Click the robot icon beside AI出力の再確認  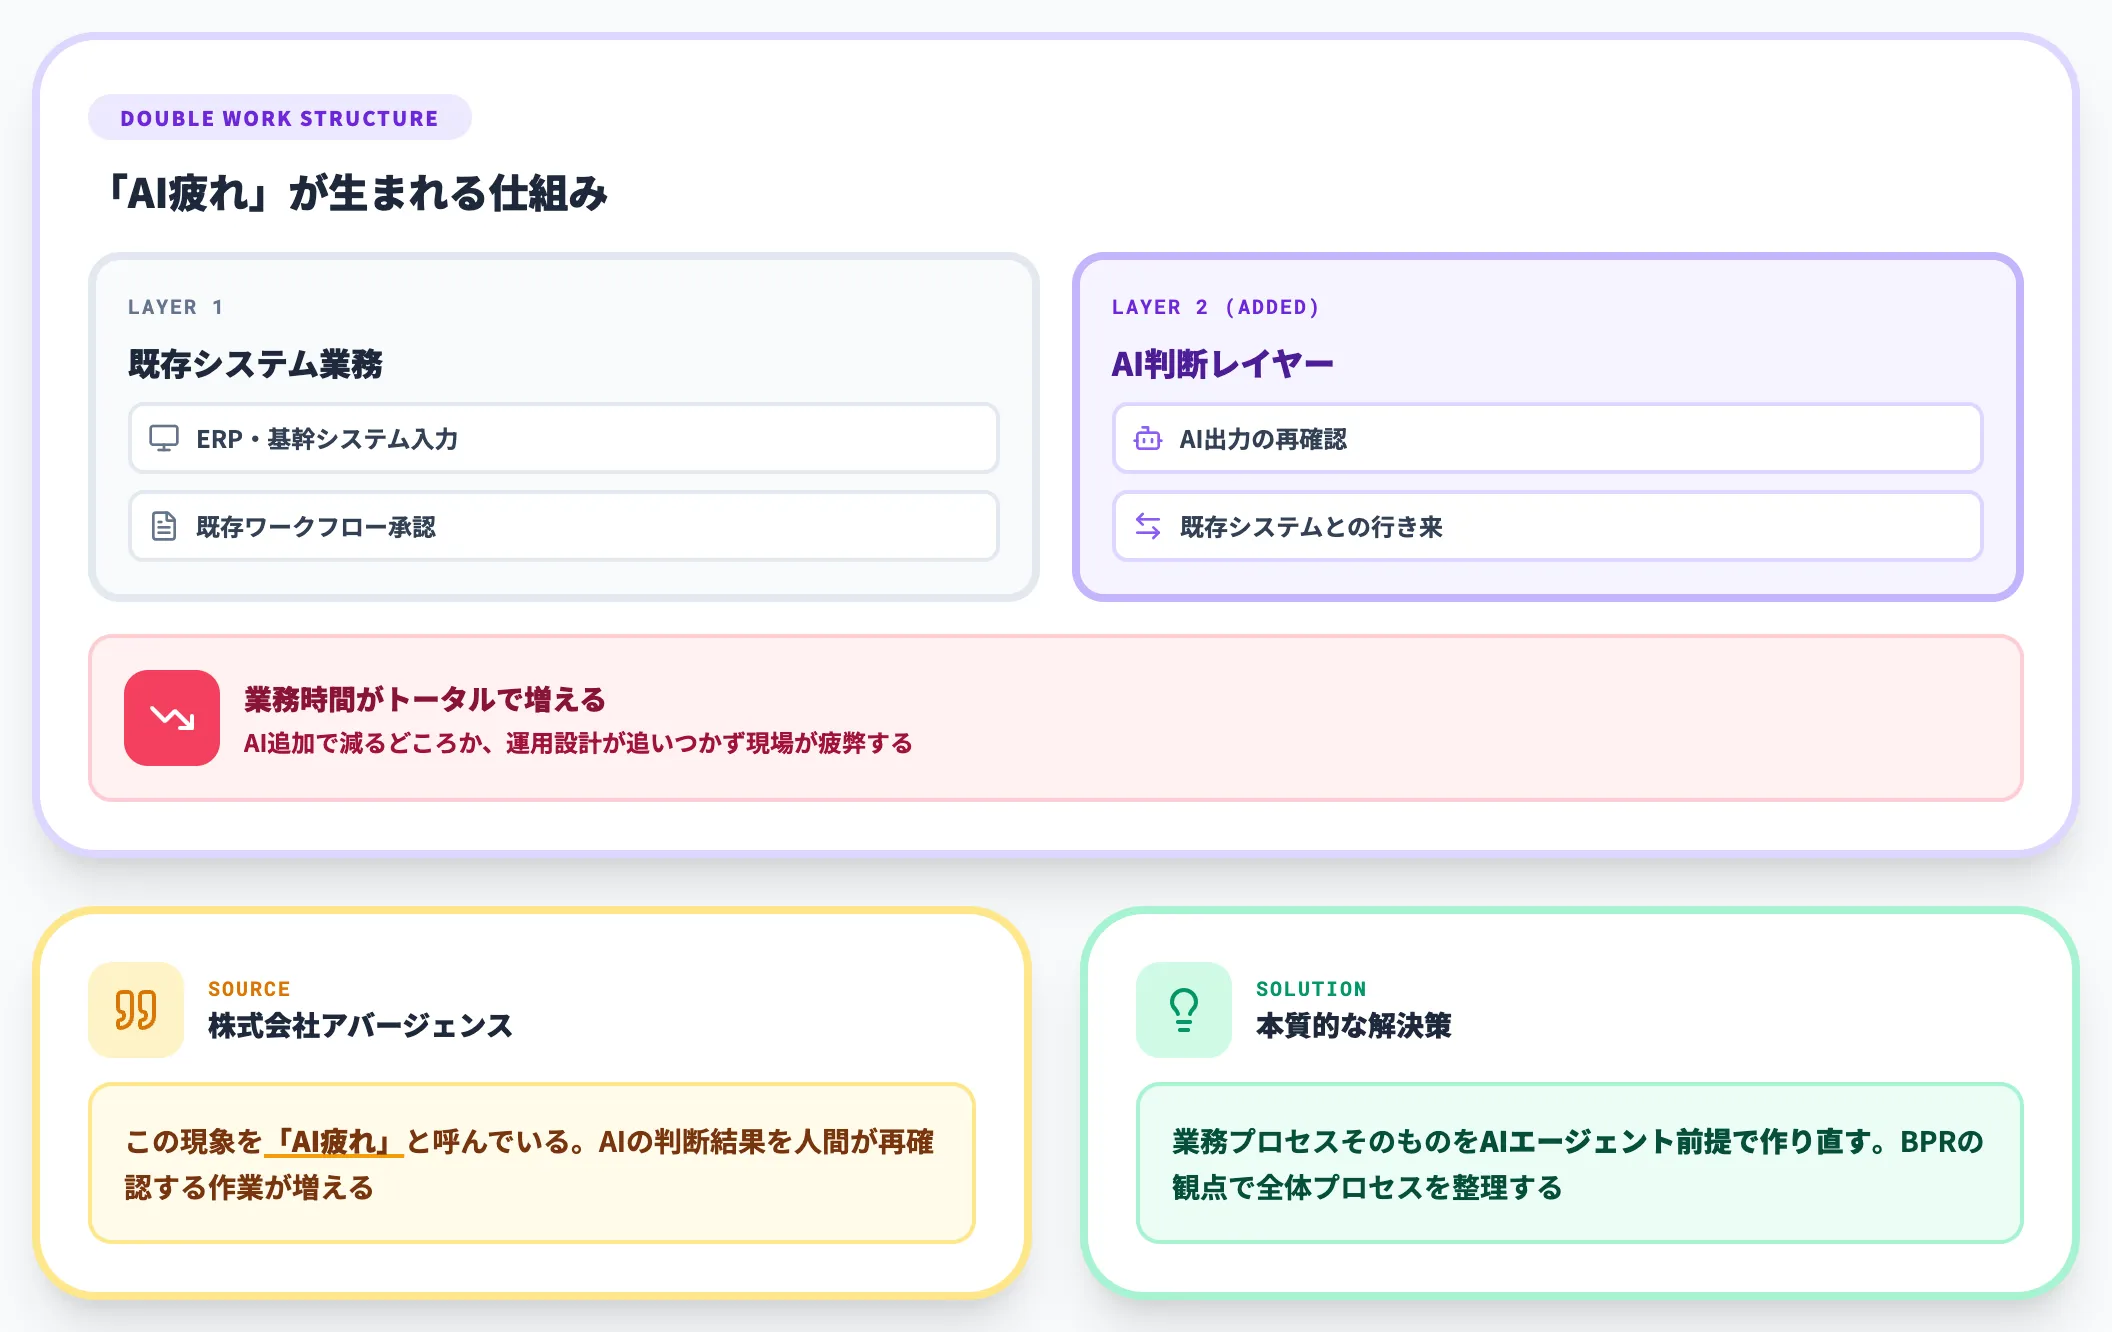tap(1148, 438)
